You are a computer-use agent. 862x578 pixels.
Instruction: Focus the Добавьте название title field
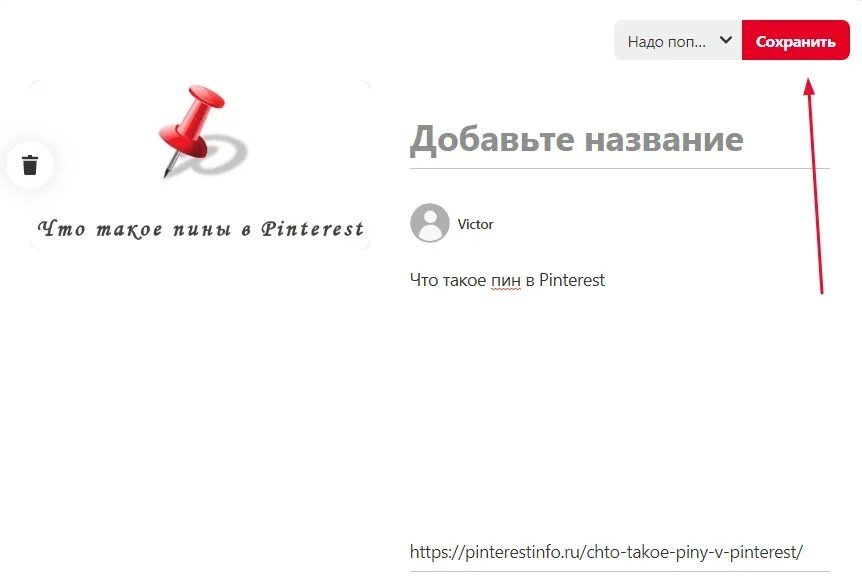pyautogui.click(x=620, y=139)
